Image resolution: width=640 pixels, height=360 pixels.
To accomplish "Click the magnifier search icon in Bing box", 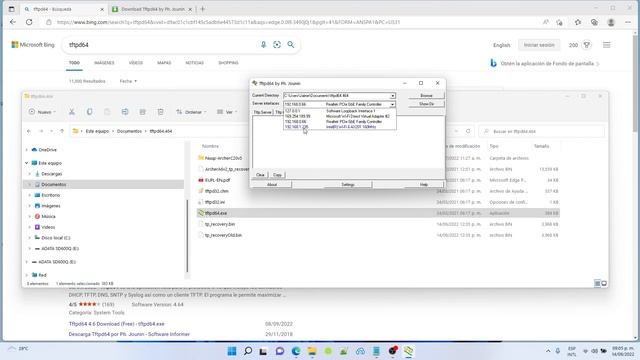I will 291,44.
